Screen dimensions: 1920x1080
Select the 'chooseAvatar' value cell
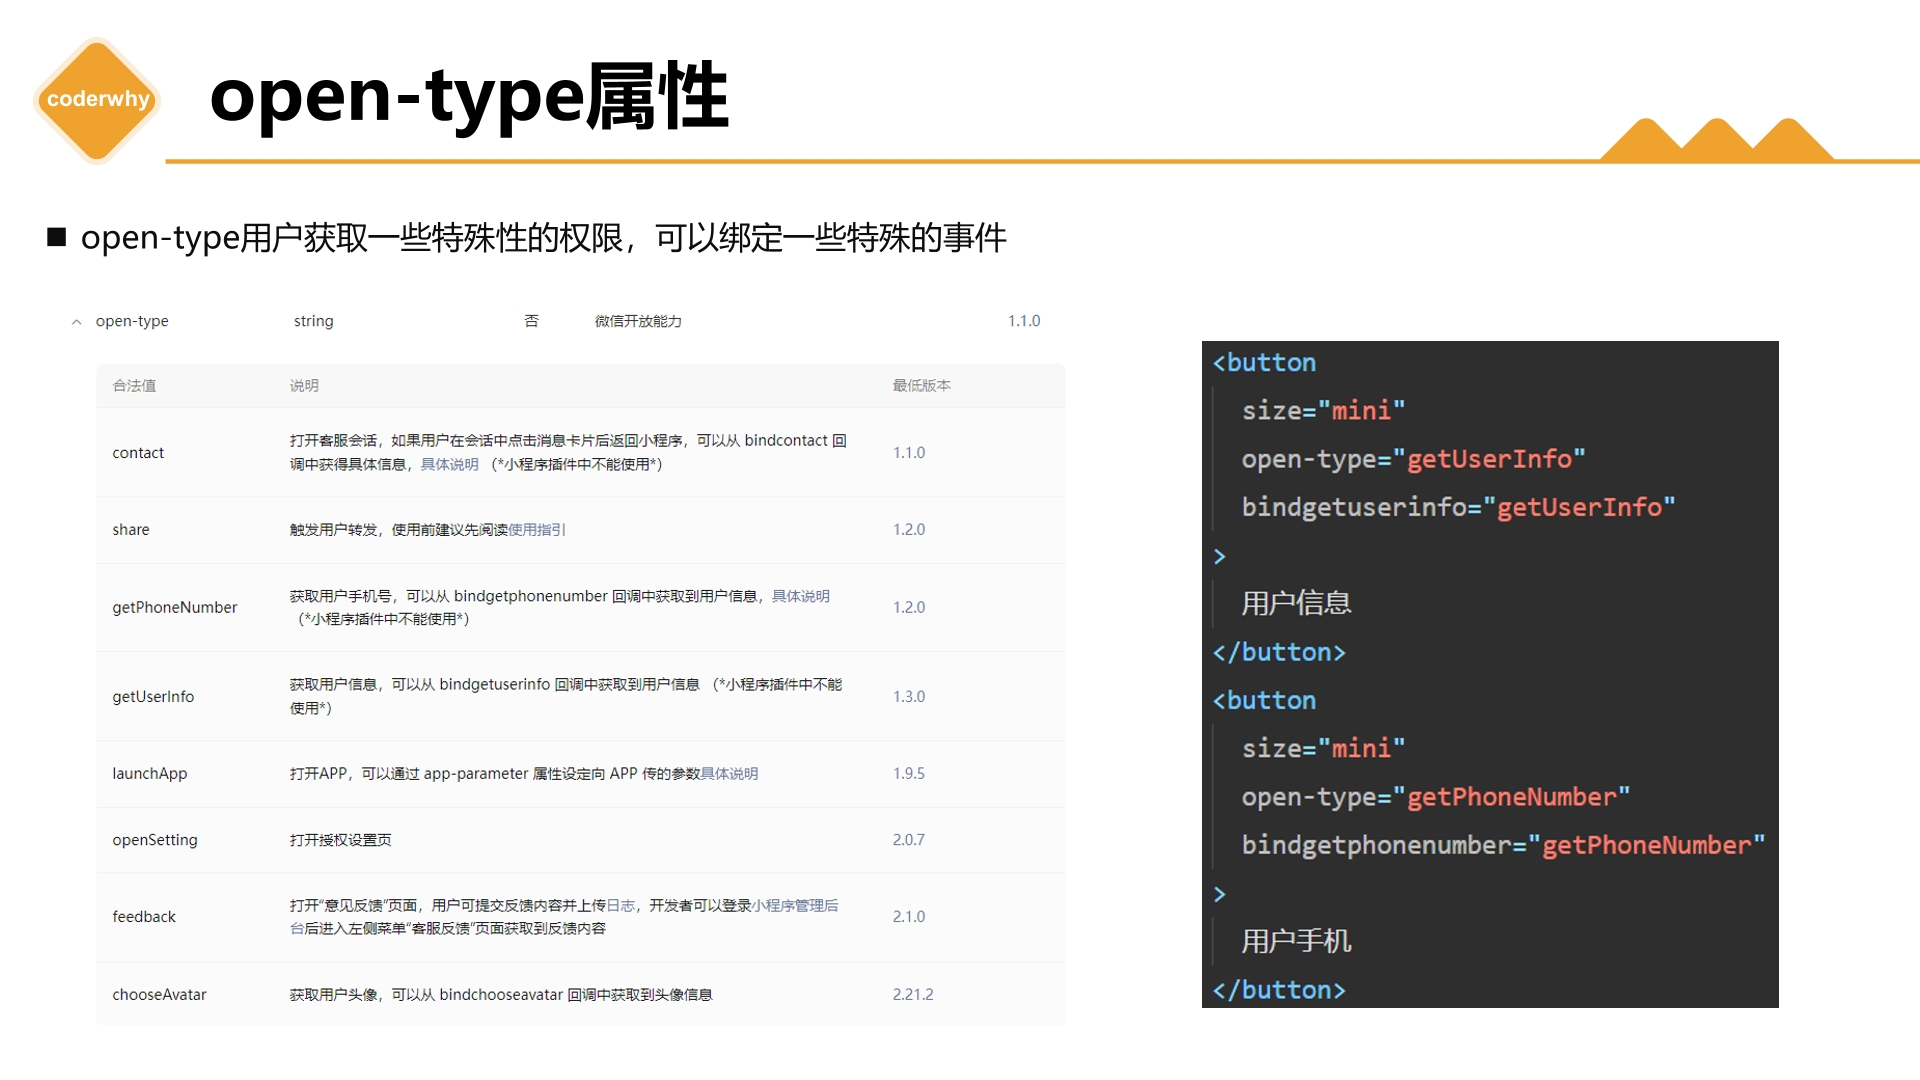(x=159, y=994)
